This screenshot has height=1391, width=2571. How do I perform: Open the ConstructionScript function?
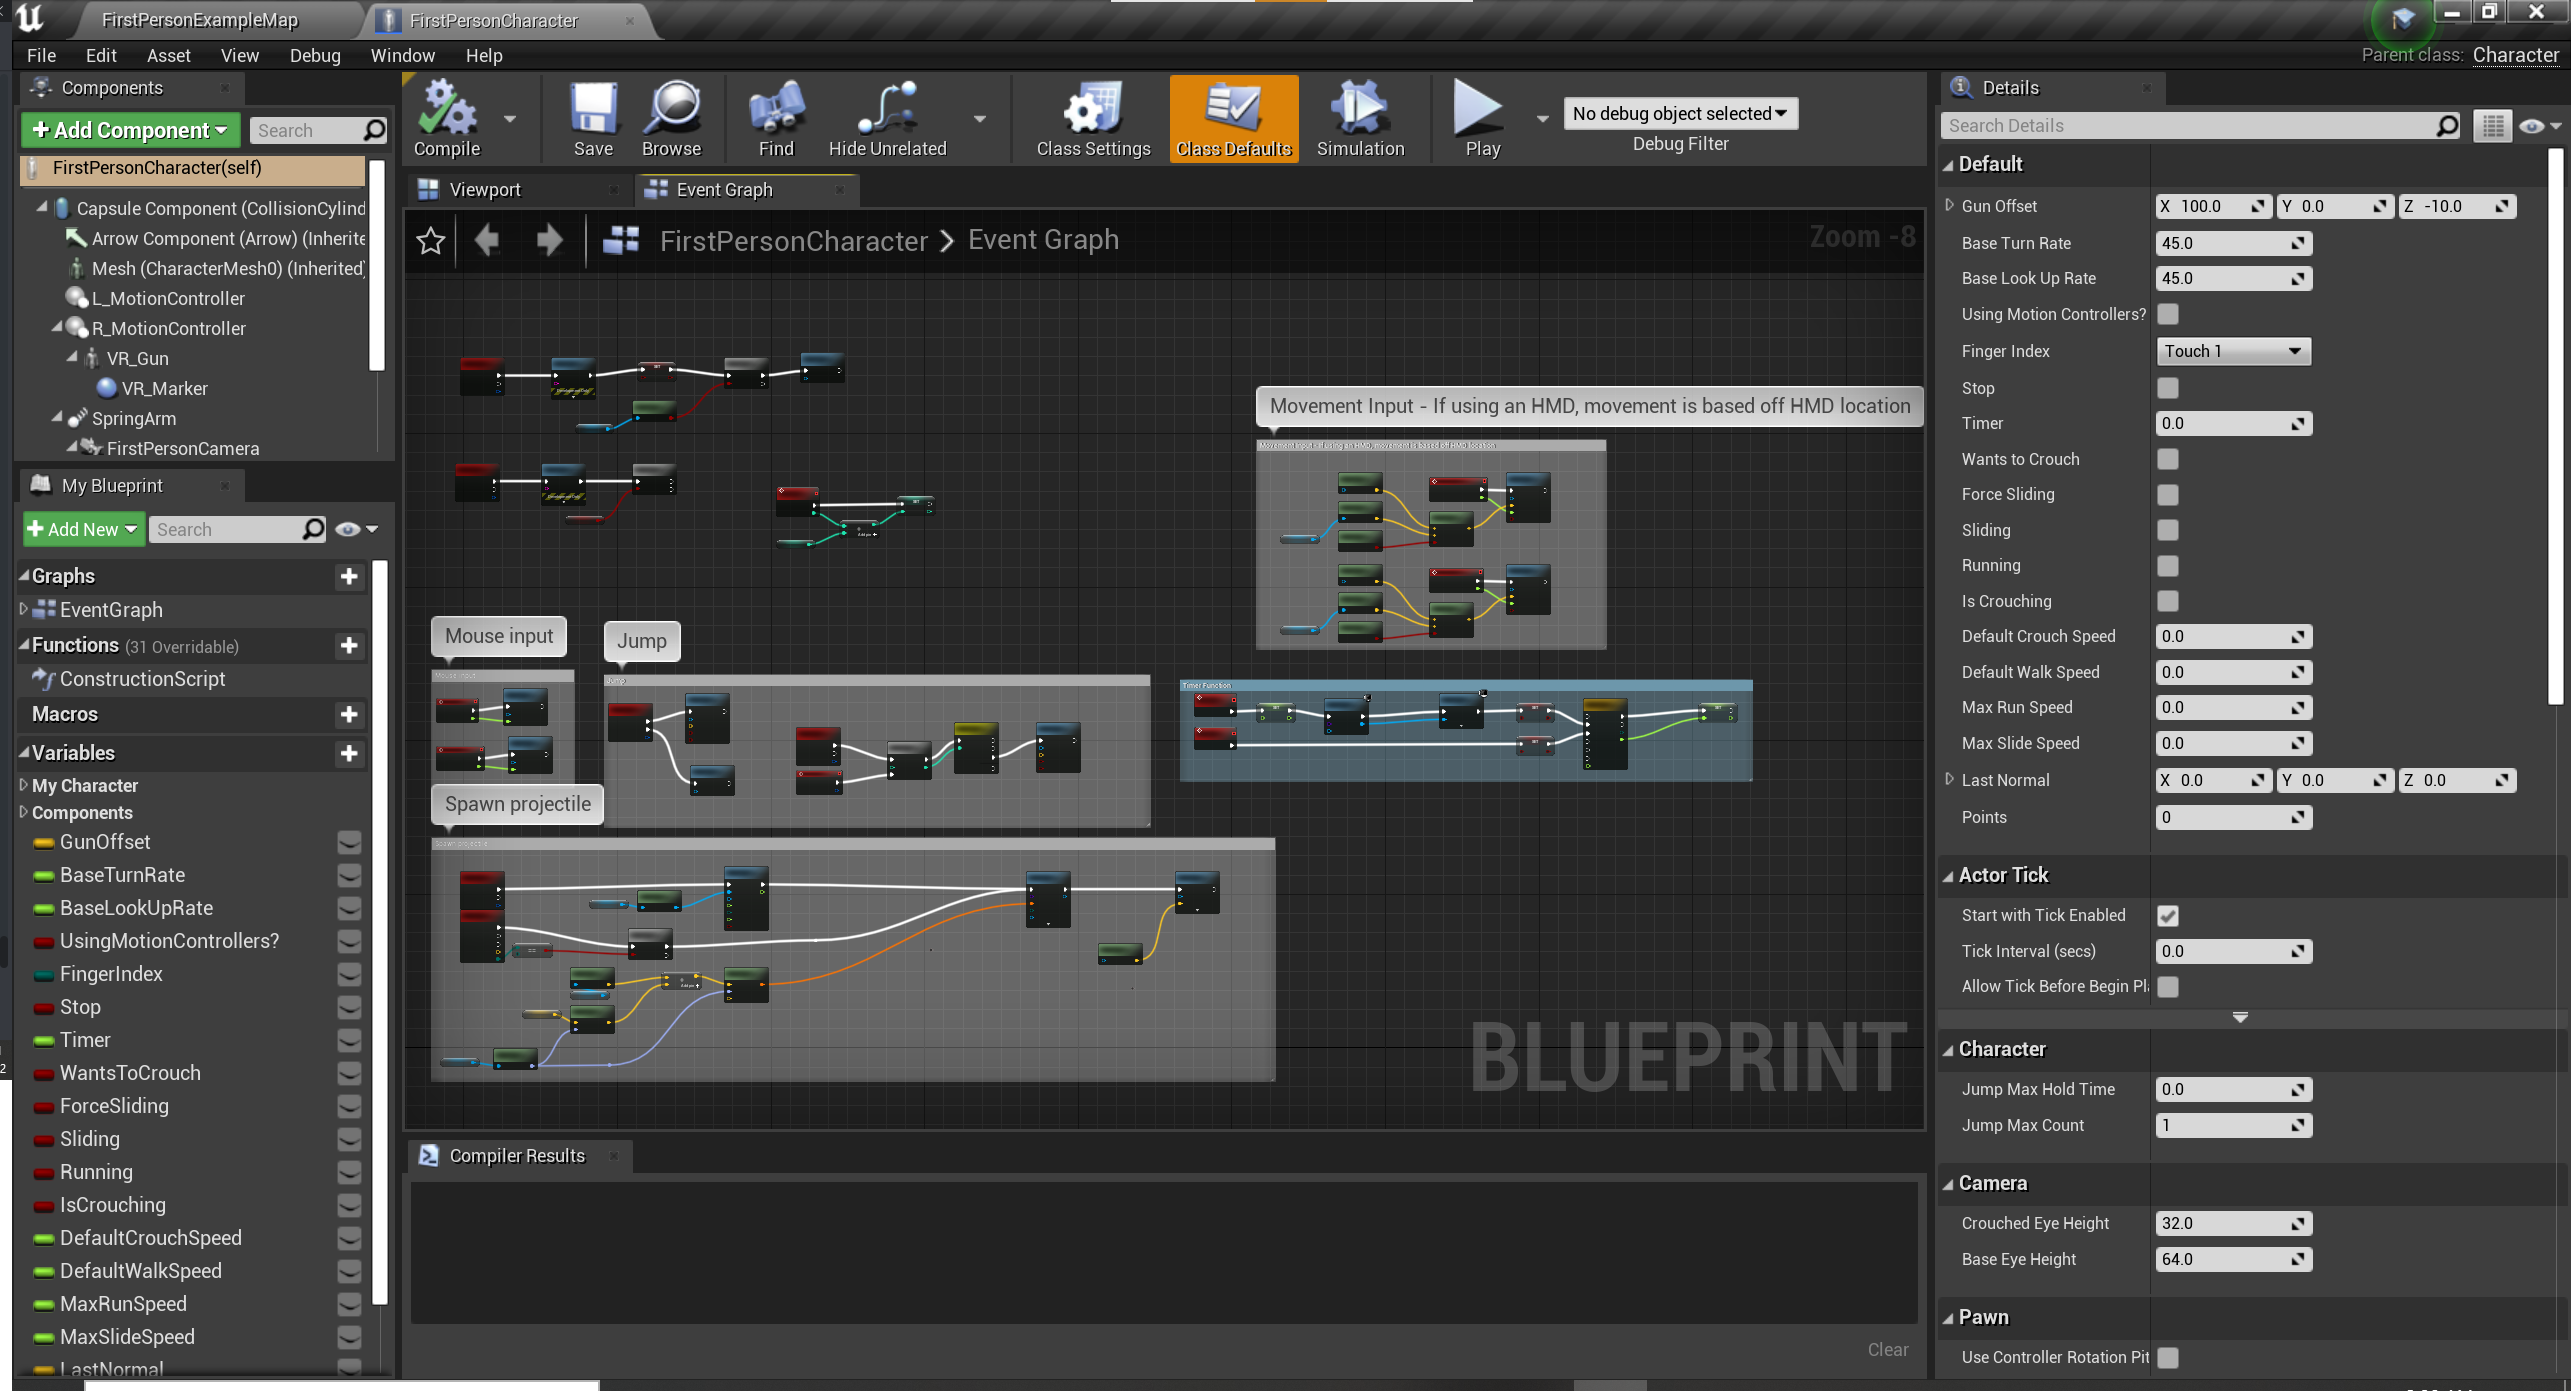(142, 679)
